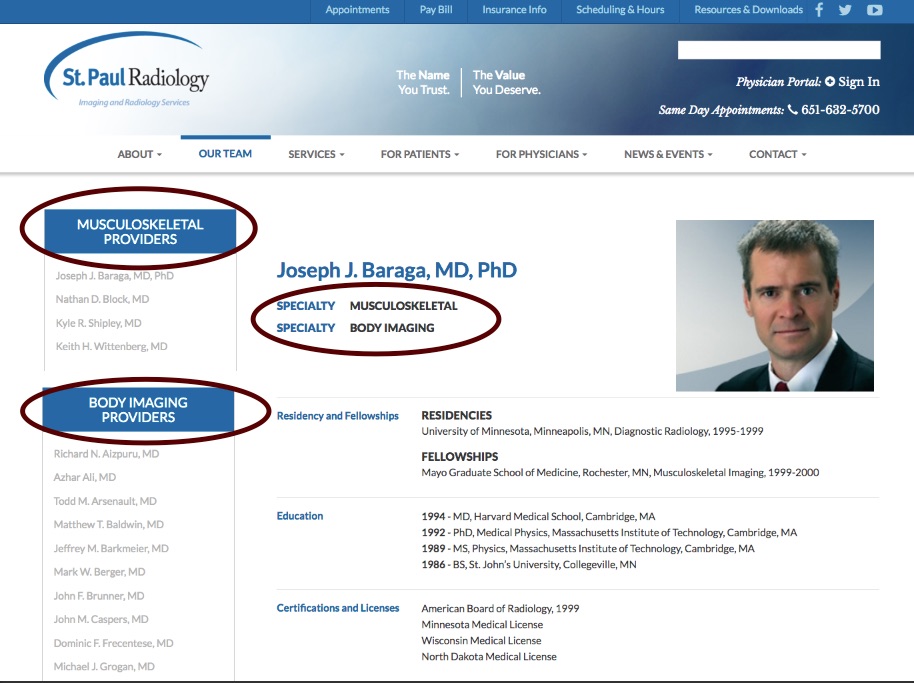
Task: Click the search input field in header
Action: pos(779,50)
